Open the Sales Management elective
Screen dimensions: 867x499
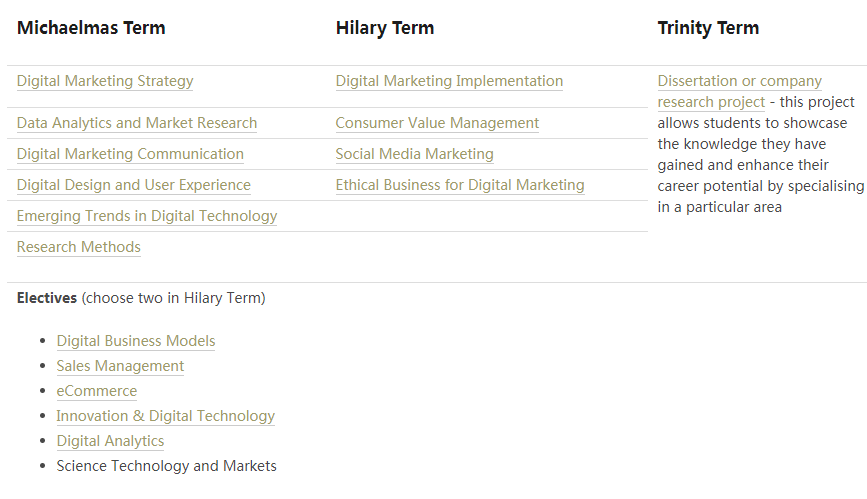click(120, 366)
